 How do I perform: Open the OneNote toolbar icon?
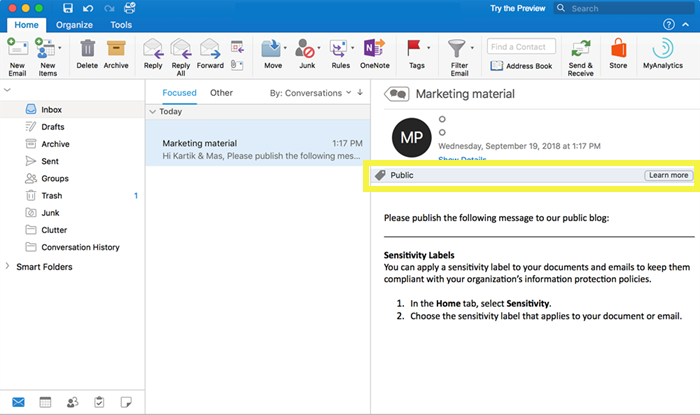376,49
